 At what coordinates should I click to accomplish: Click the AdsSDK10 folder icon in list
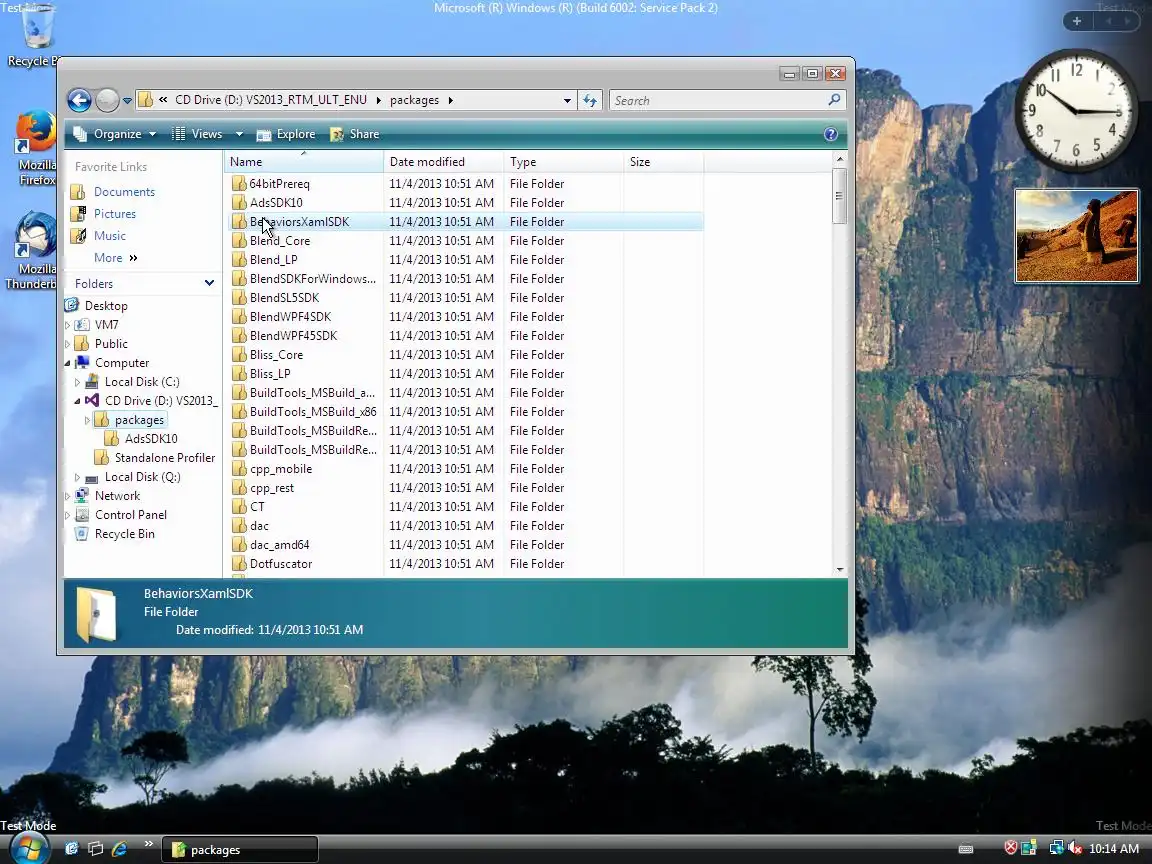point(239,202)
